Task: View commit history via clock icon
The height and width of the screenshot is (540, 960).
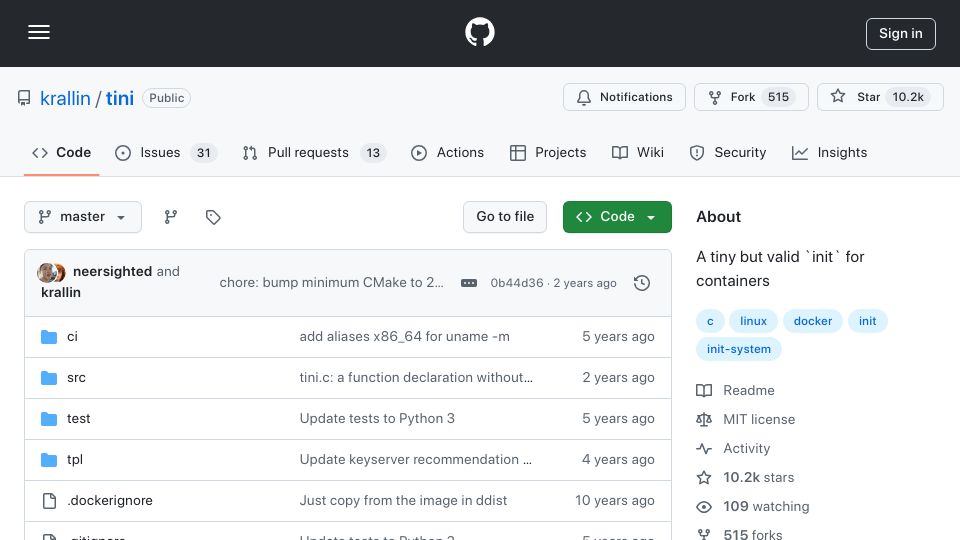Action: coord(642,283)
